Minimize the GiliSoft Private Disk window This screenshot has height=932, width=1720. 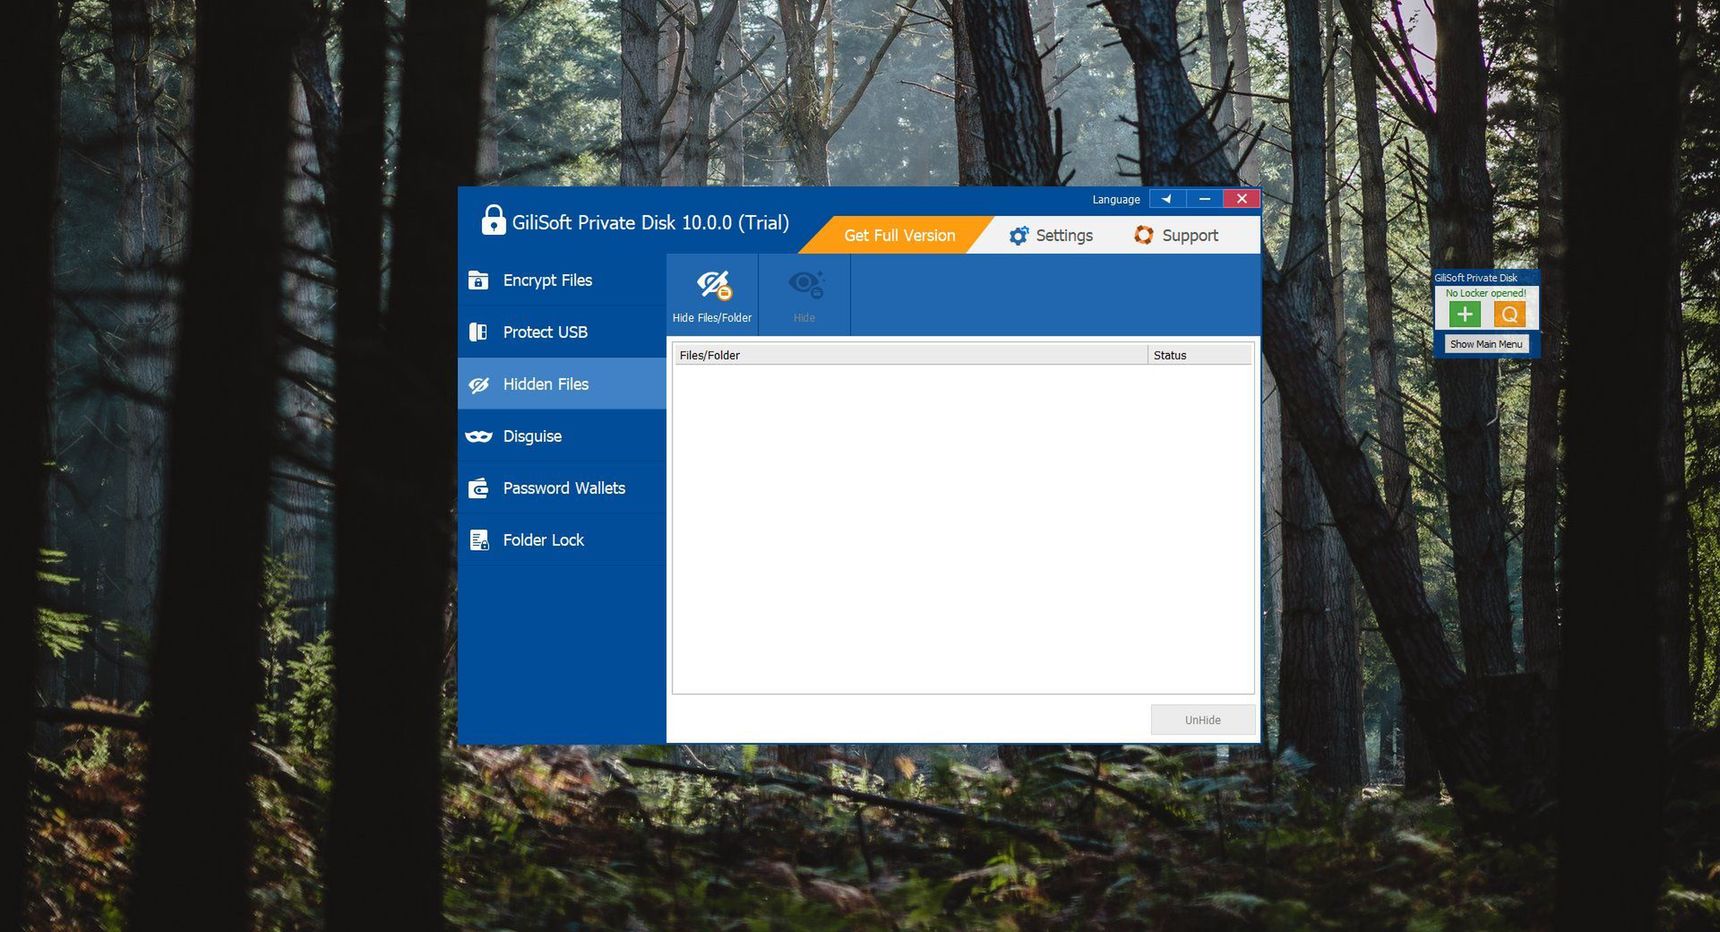click(1205, 199)
